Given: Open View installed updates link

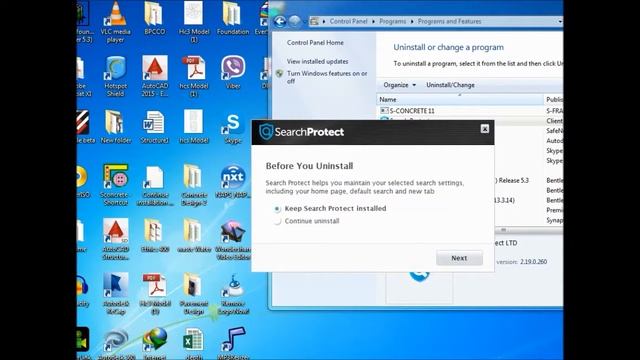Looking at the screenshot, I should point(317,61).
